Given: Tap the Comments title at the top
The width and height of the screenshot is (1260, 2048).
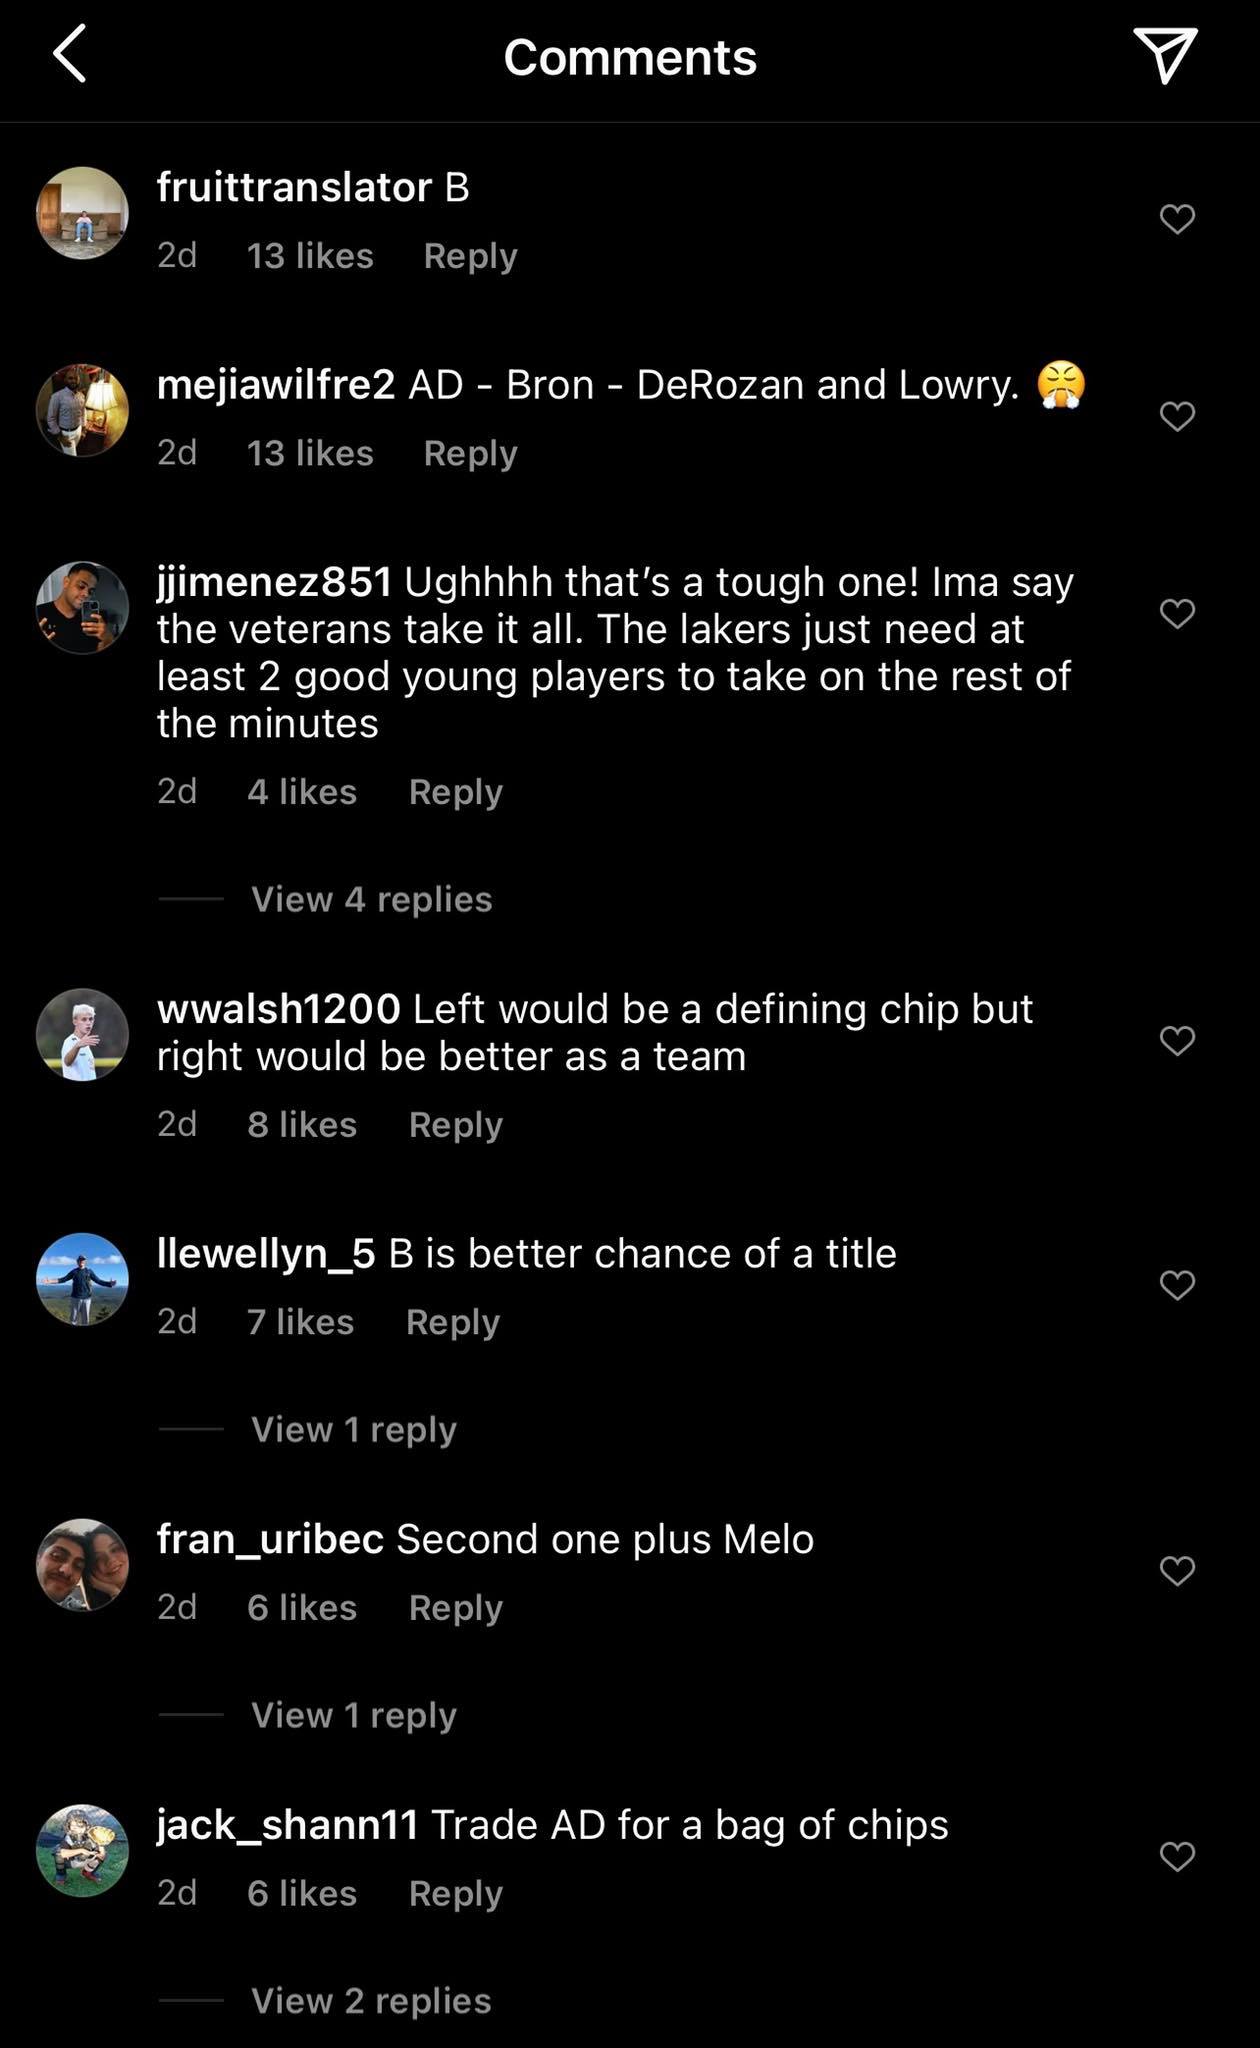Looking at the screenshot, I should (630, 57).
